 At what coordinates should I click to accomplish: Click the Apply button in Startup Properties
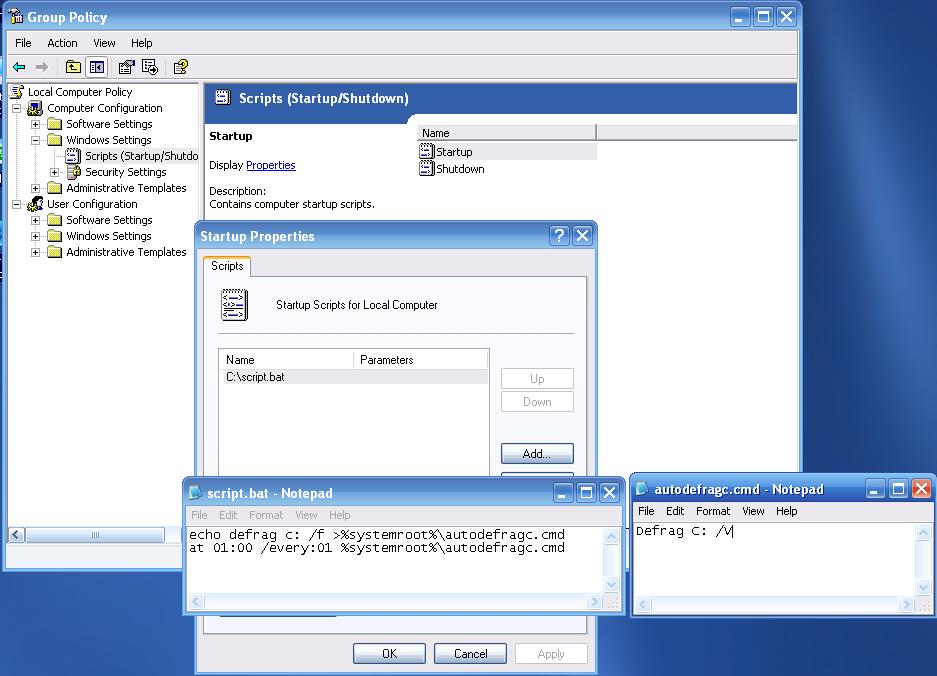click(x=551, y=654)
